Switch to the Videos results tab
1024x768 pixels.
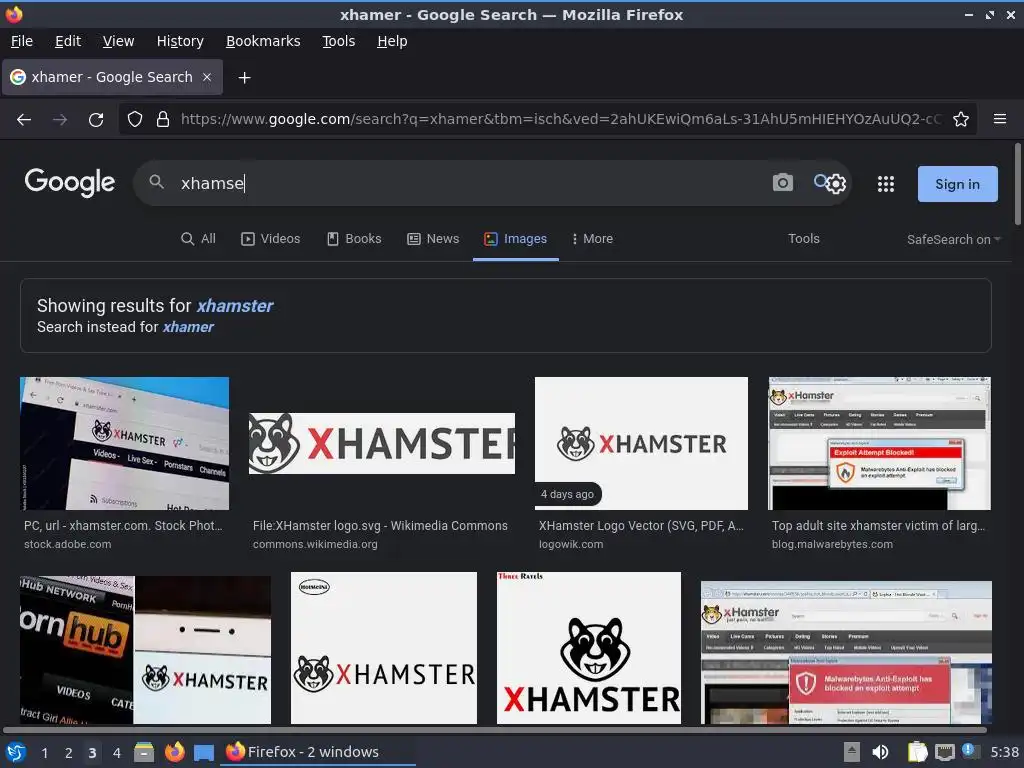270,239
